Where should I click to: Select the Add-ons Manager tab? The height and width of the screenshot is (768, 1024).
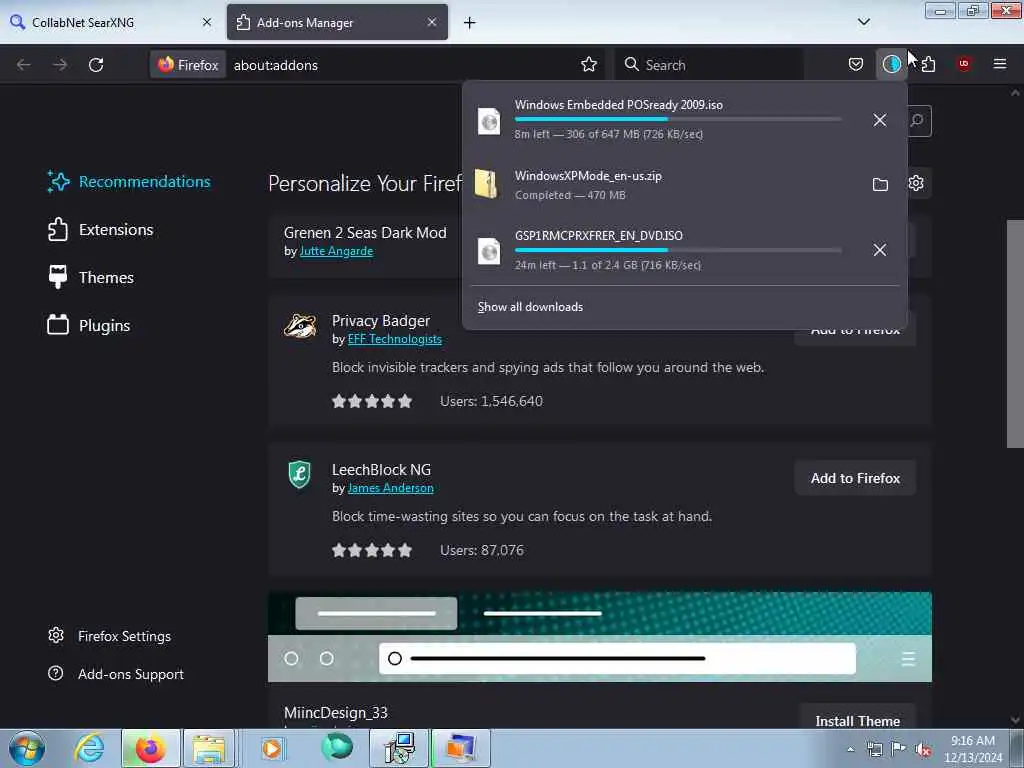(x=338, y=22)
